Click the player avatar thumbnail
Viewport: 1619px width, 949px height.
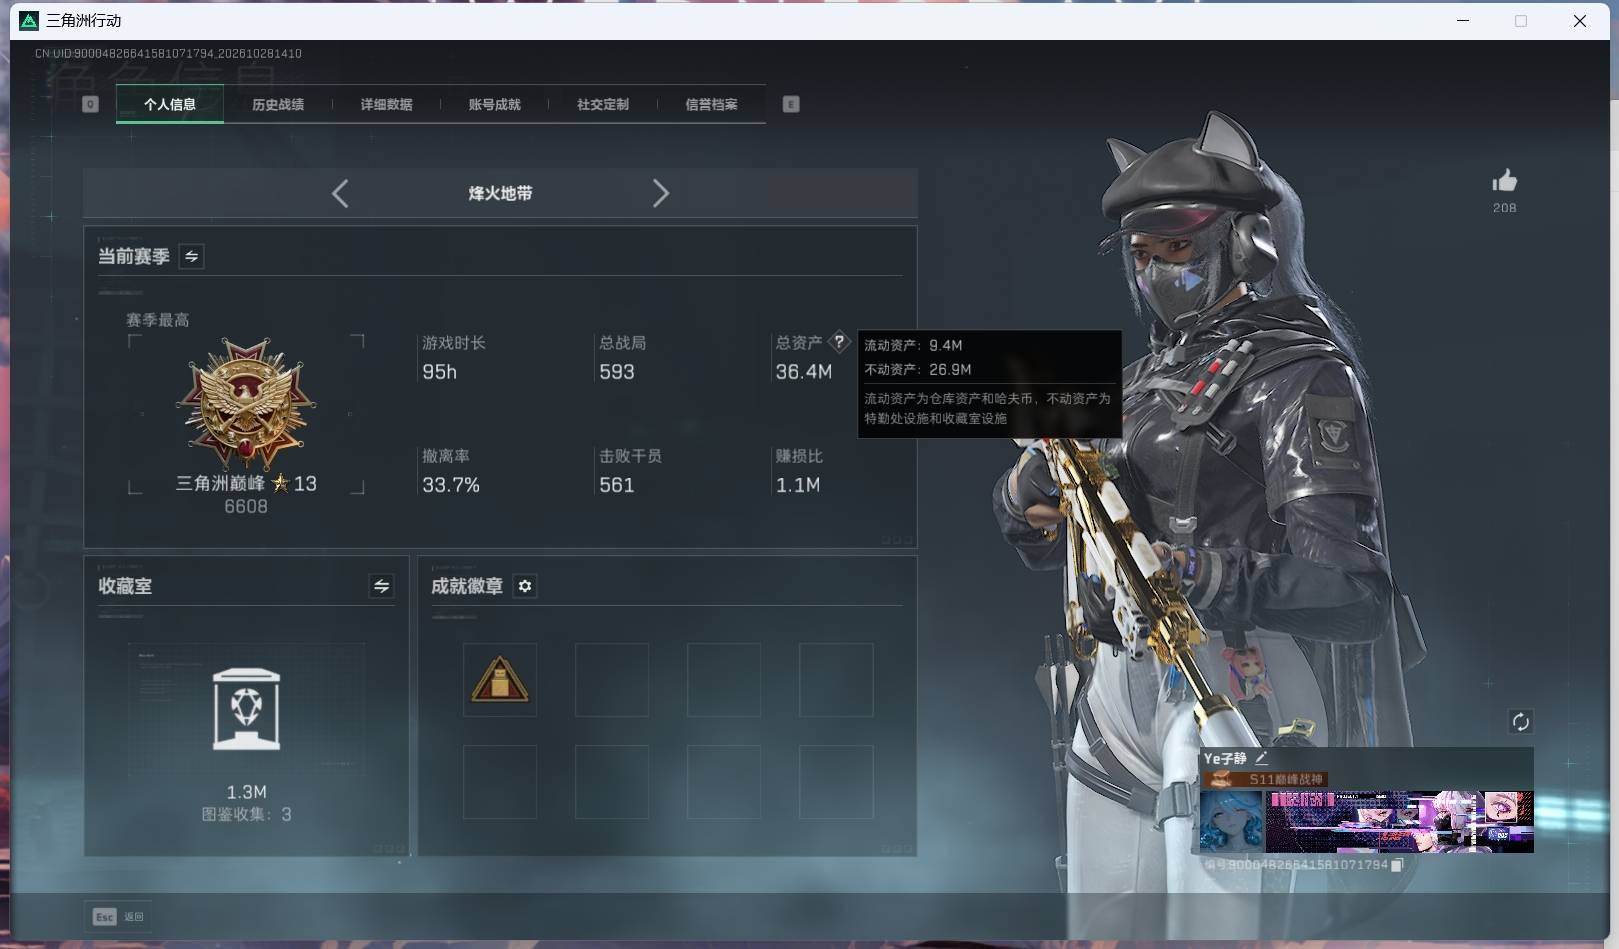(1232, 821)
